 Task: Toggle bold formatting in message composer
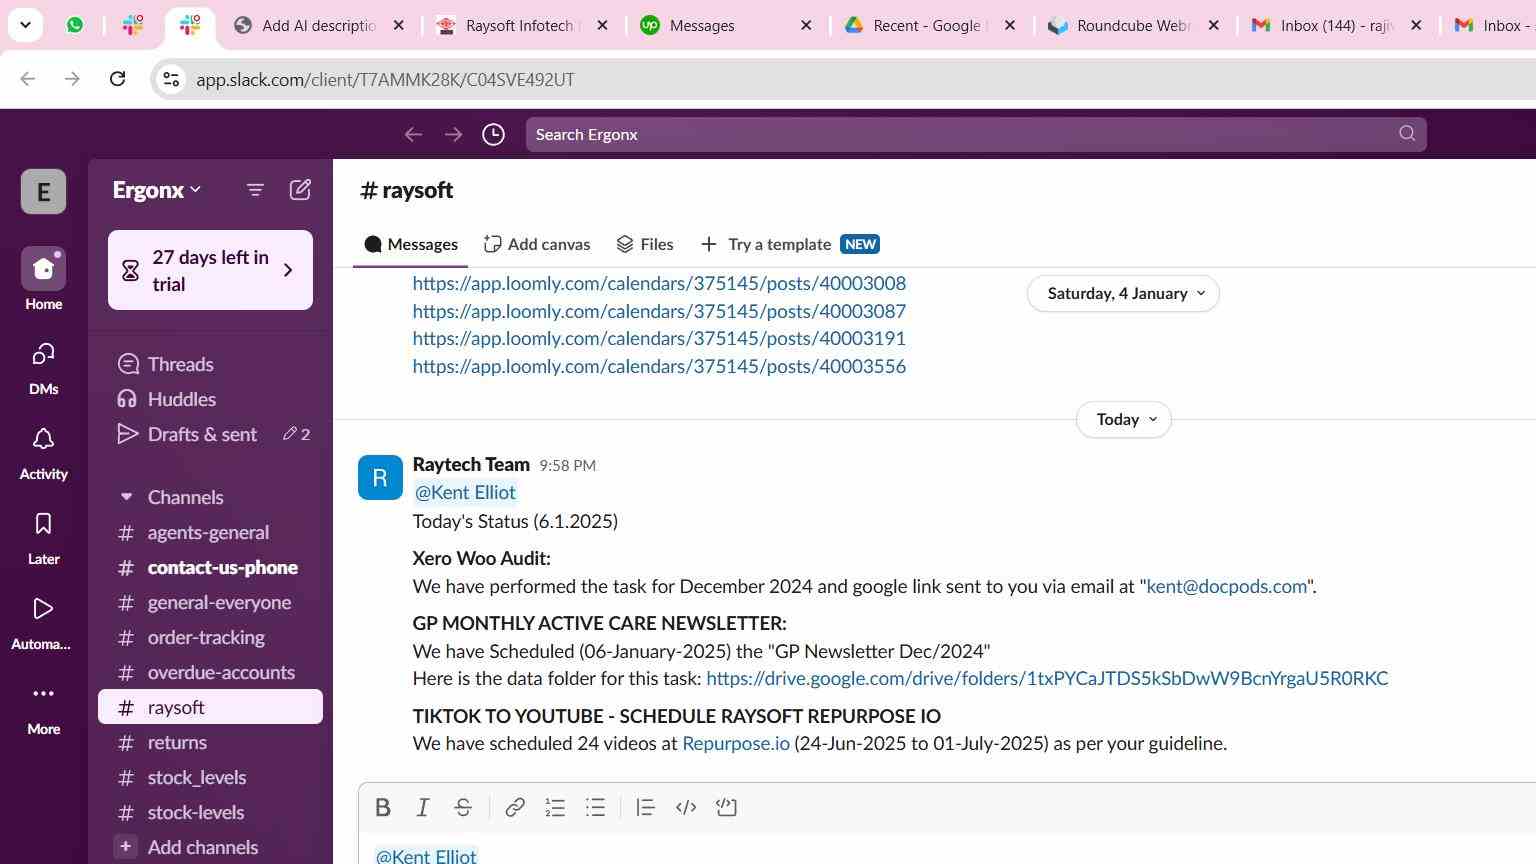click(382, 808)
